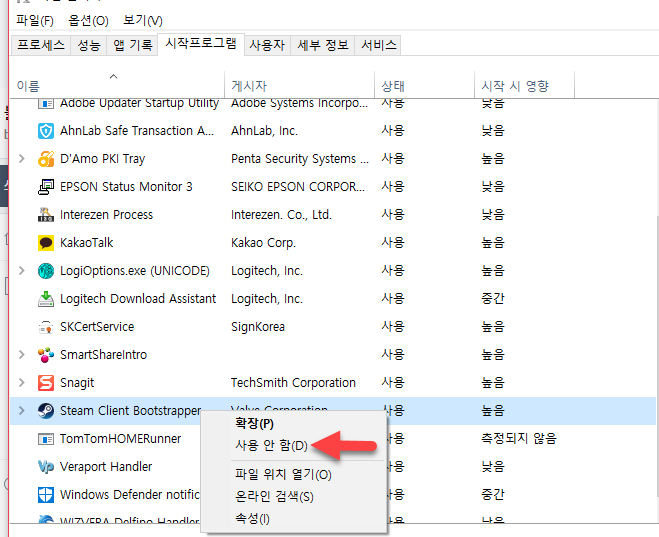Click the Veraport Handler icon
This screenshot has height=537, width=659.
[x=46, y=467]
